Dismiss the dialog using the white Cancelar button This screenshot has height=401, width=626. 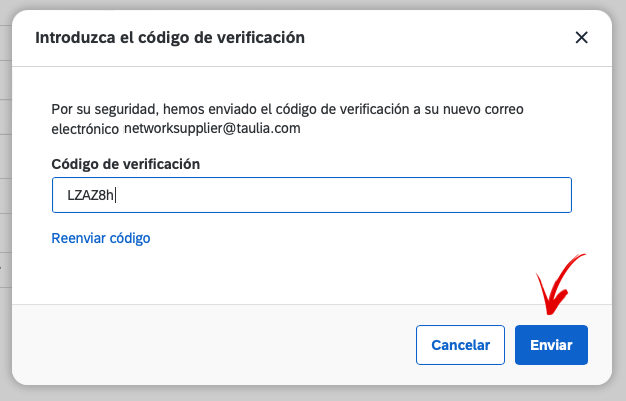coord(460,345)
